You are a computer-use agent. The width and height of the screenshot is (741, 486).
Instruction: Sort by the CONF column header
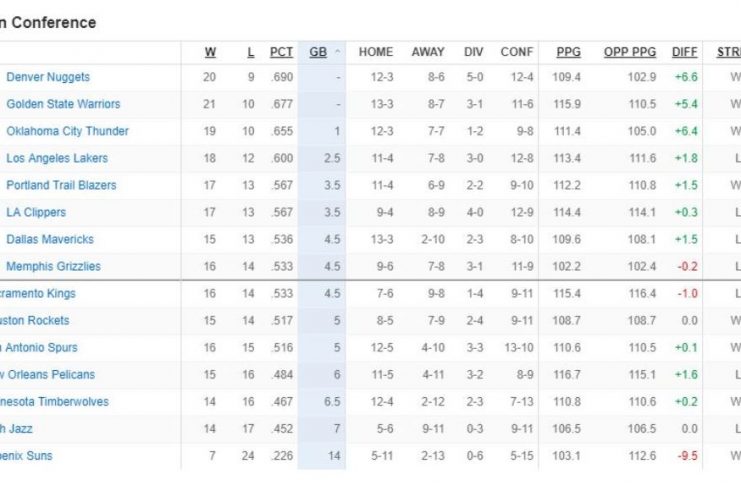pyautogui.click(x=517, y=52)
